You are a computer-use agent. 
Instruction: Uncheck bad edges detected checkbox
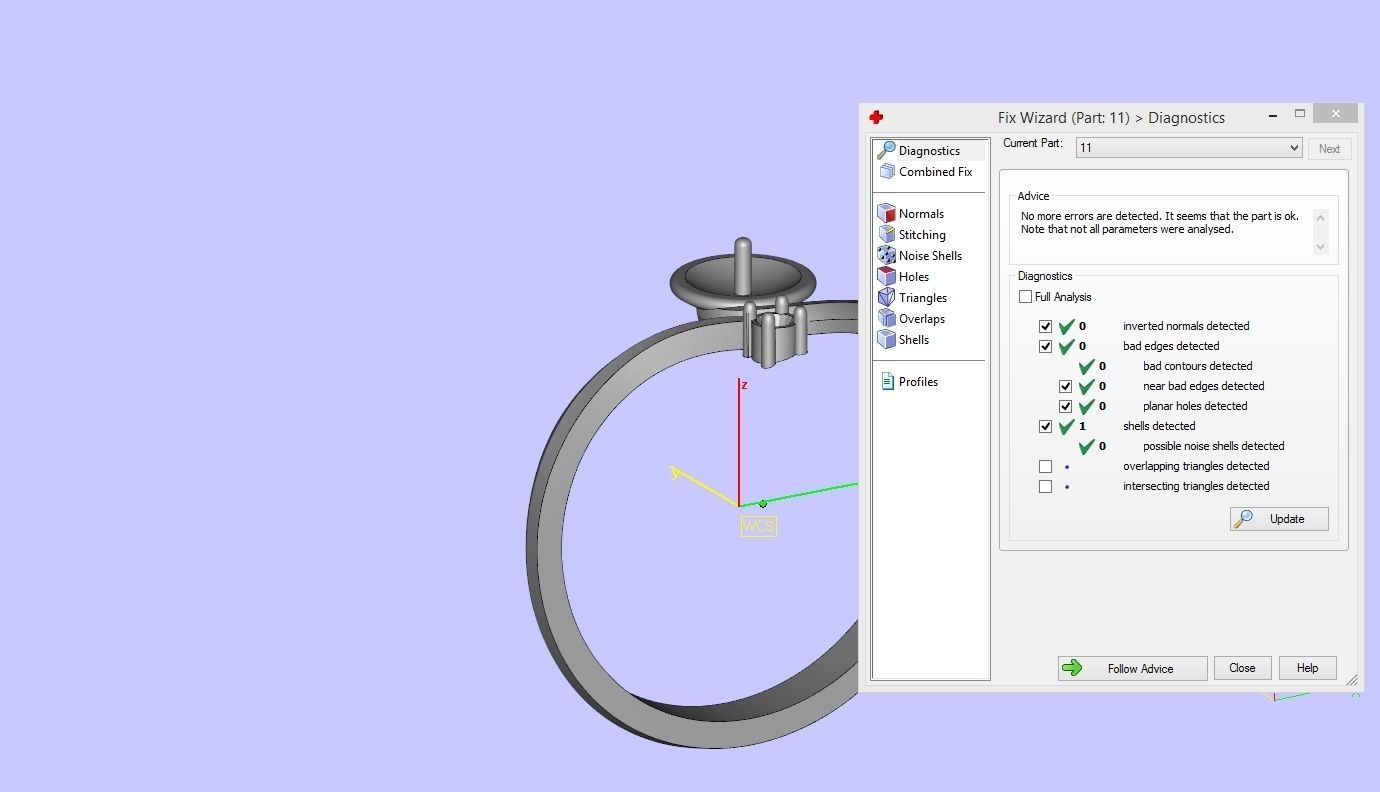(x=1045, y=346)
